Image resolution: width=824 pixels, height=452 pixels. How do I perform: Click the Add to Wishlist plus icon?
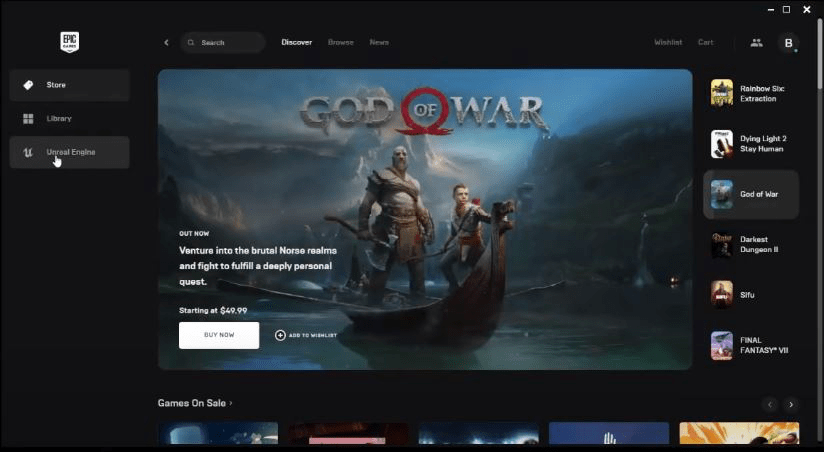click(280, 335)
